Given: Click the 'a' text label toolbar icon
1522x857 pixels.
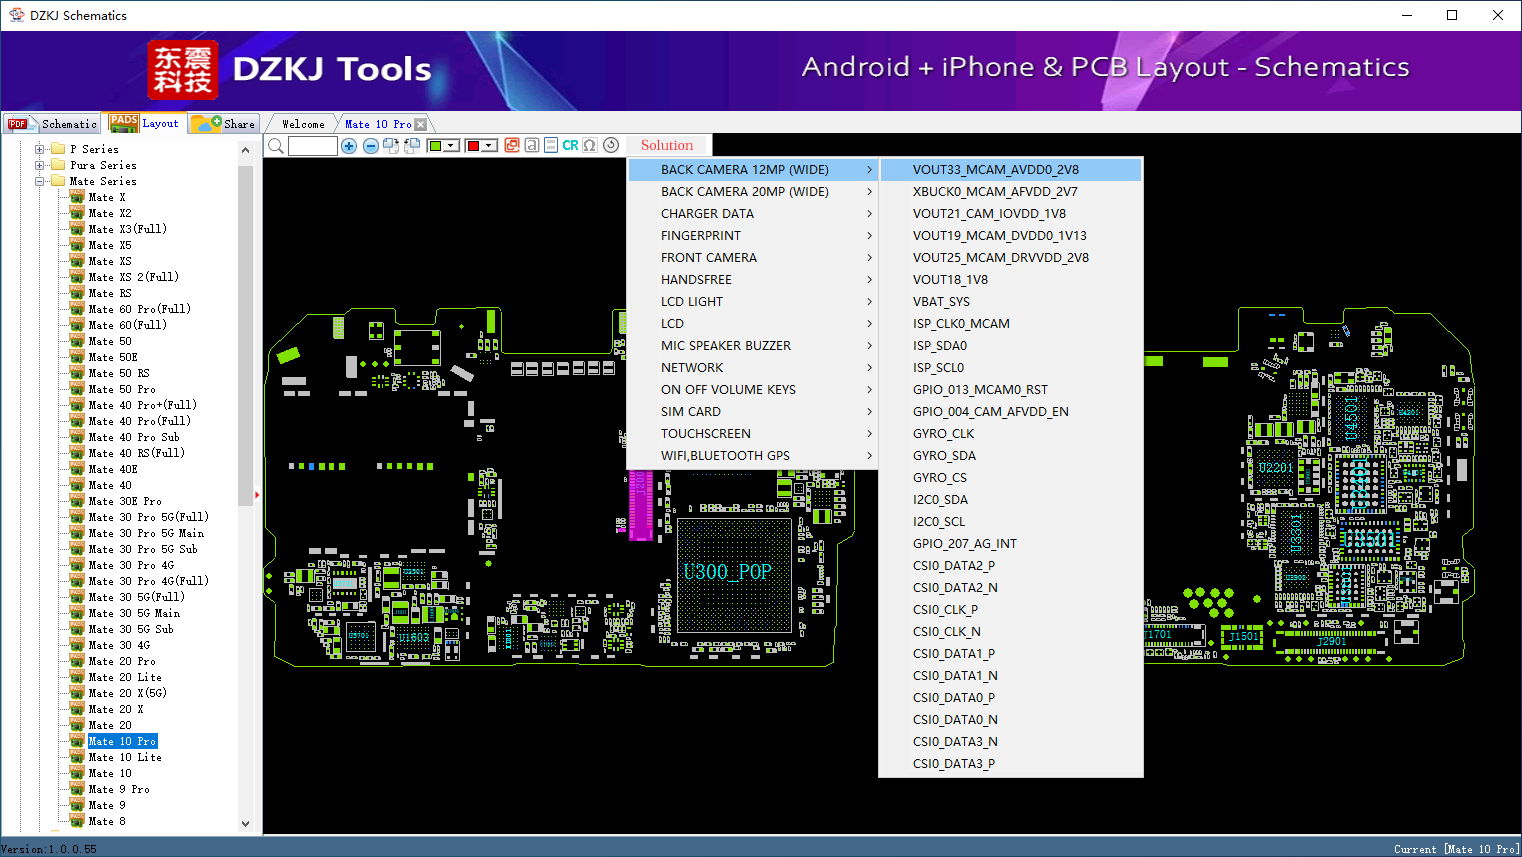Looking at the screenshot, I should tap(531, 145).
